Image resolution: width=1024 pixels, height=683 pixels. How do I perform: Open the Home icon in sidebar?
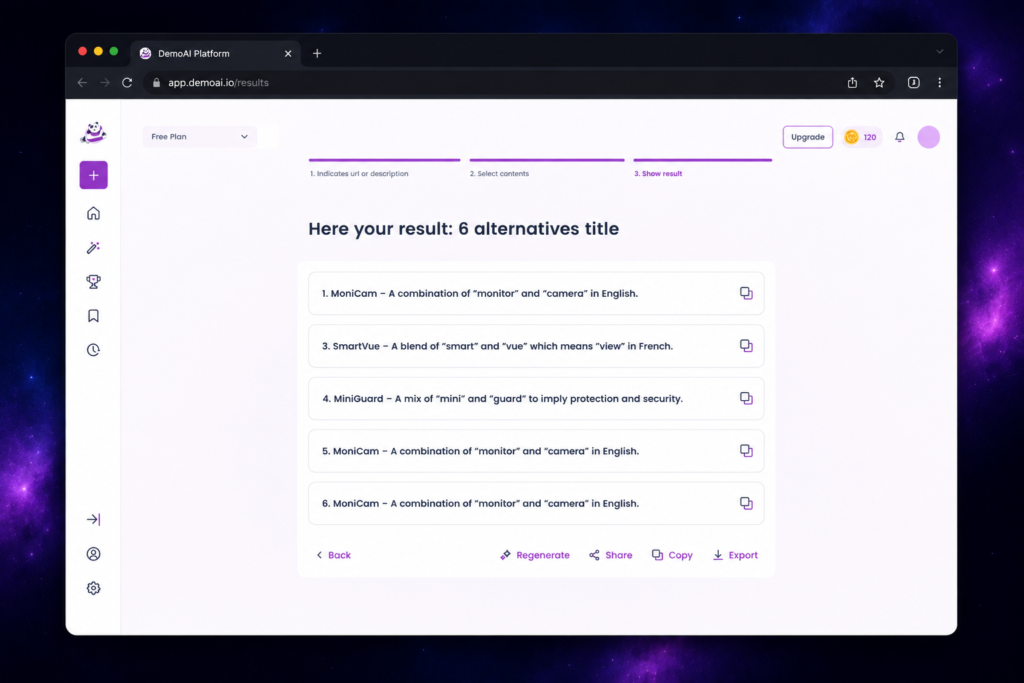[93, 214]
